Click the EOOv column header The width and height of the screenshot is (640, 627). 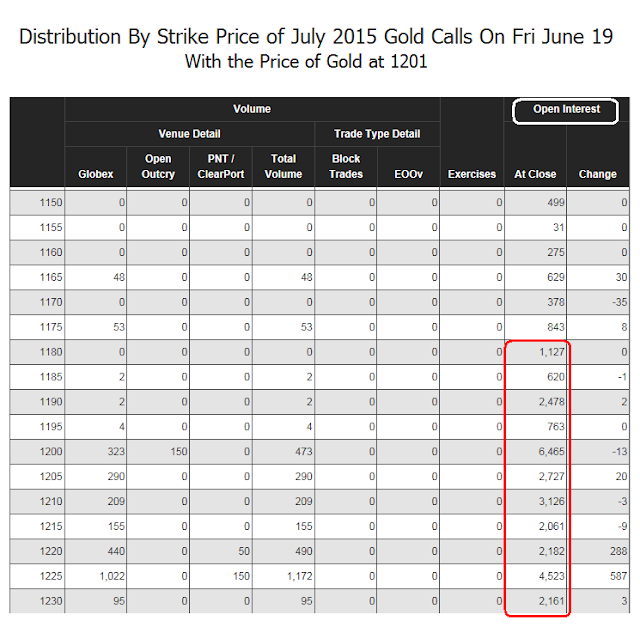[x=408, y=174]
